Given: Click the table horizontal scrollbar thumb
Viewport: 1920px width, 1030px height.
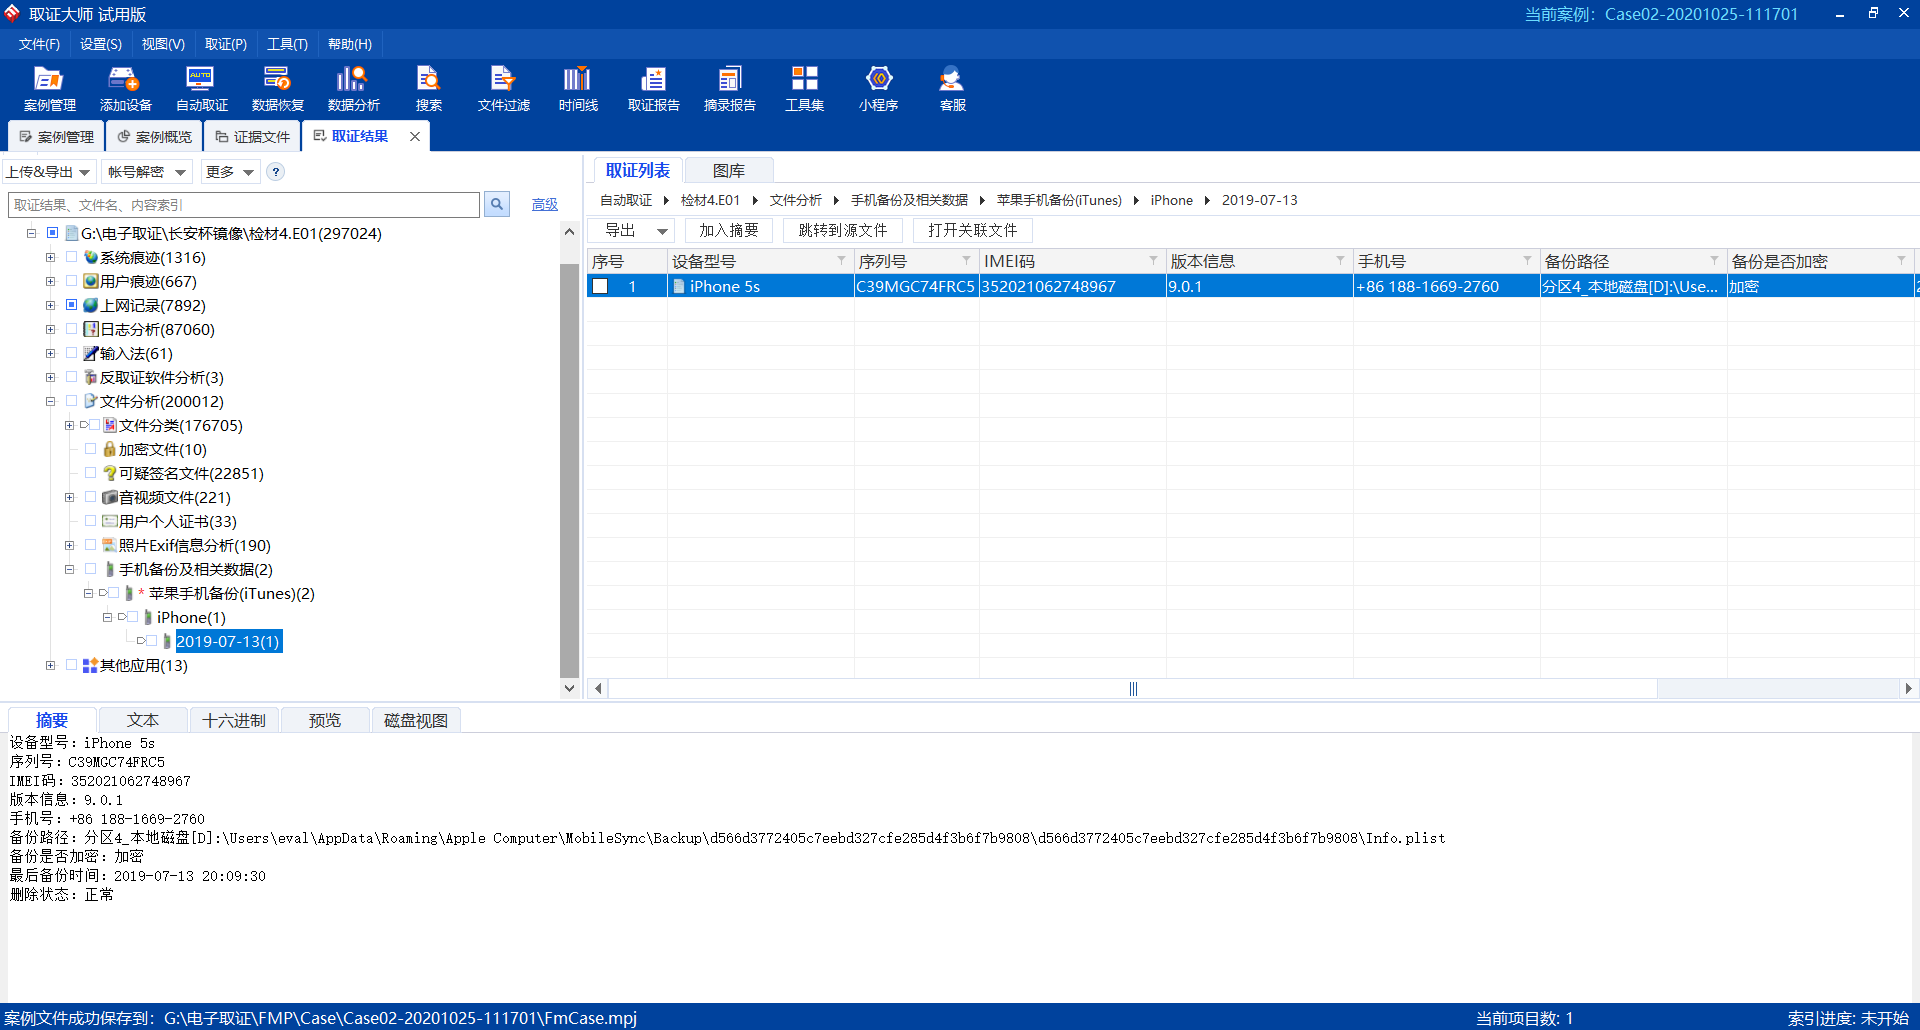Looking at the screenshot, I should click(x=1133, y=688).
